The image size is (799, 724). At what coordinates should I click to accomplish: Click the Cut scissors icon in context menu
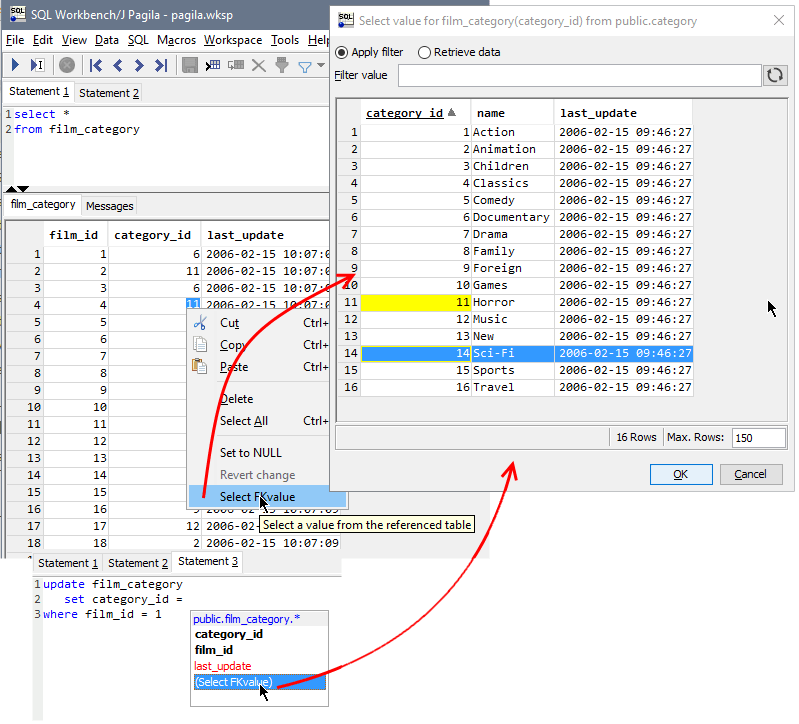pos(200,323)
